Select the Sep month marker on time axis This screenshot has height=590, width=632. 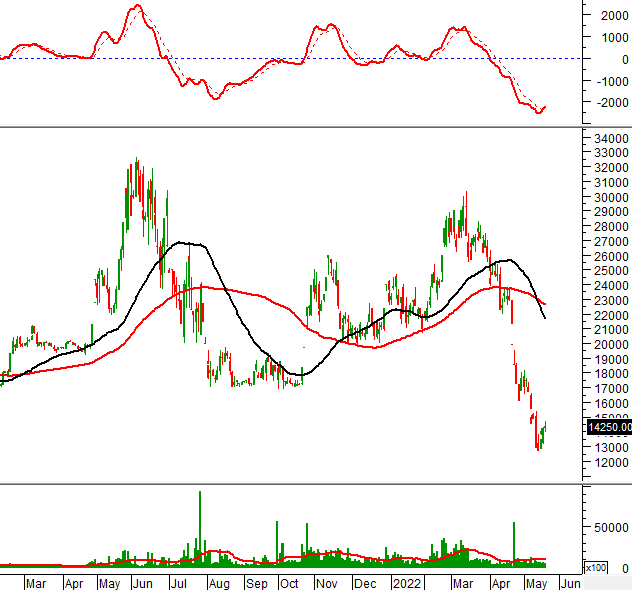(256, 582)
